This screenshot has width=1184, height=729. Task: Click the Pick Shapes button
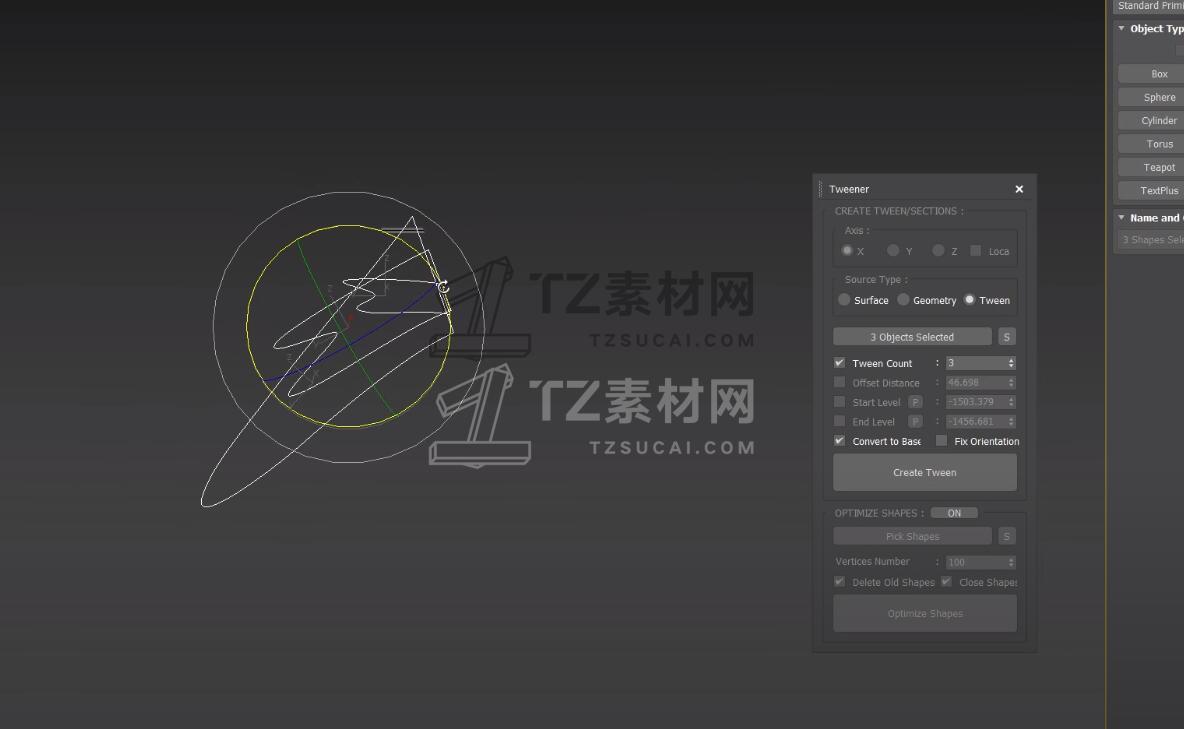(x=912, y=536)
